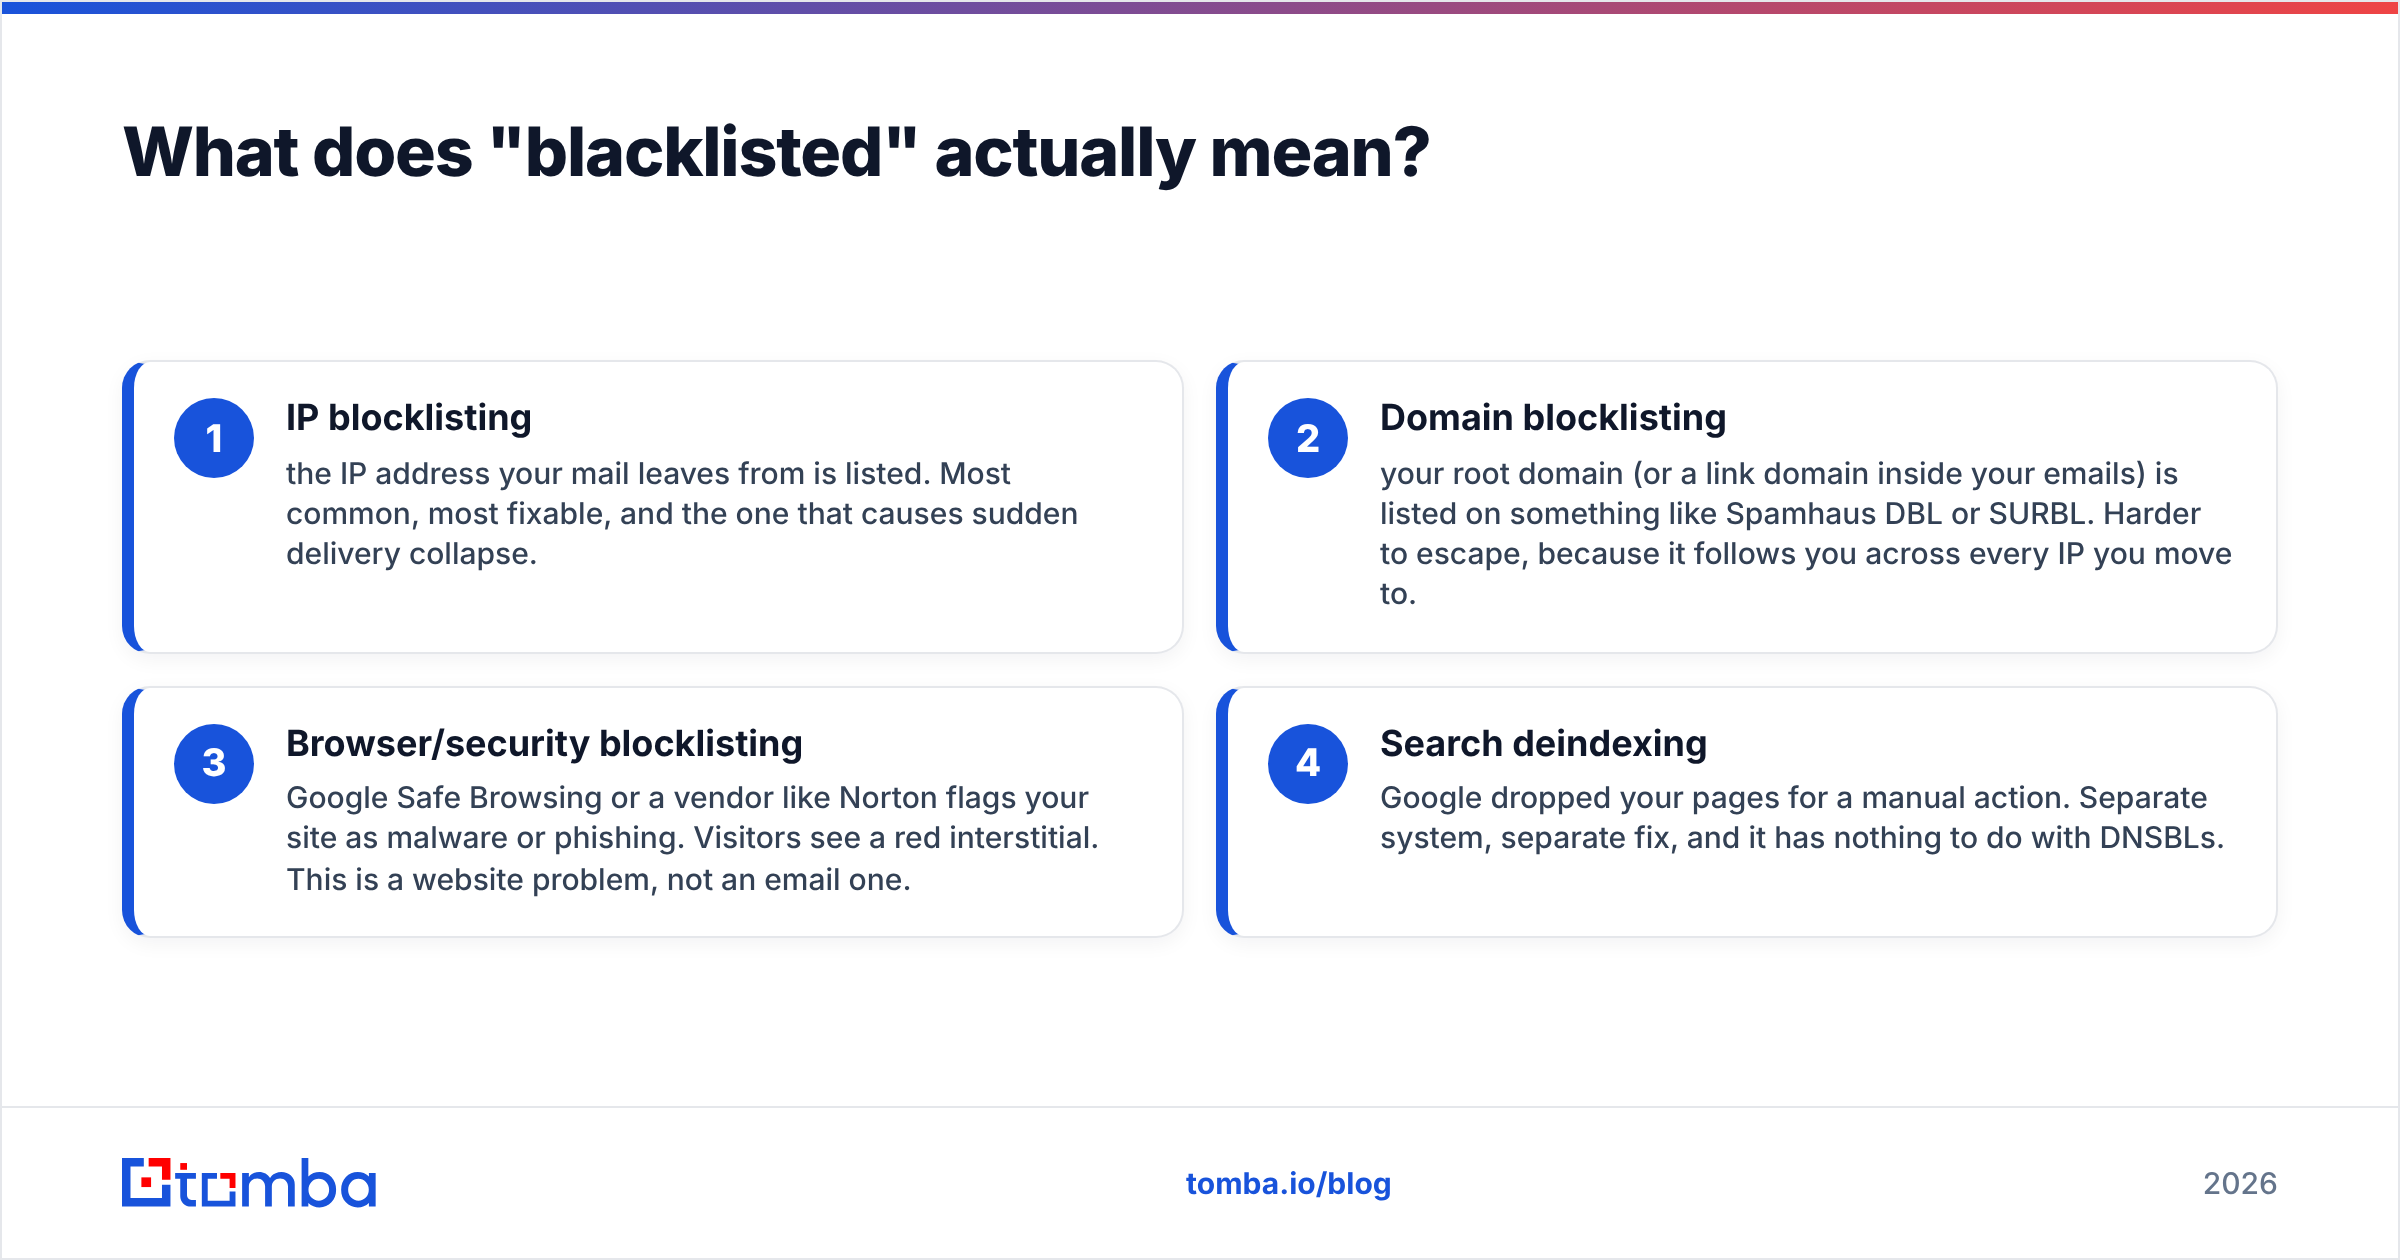Click the number 1 circle badge

pyautogui.click(x=214, y=438)
